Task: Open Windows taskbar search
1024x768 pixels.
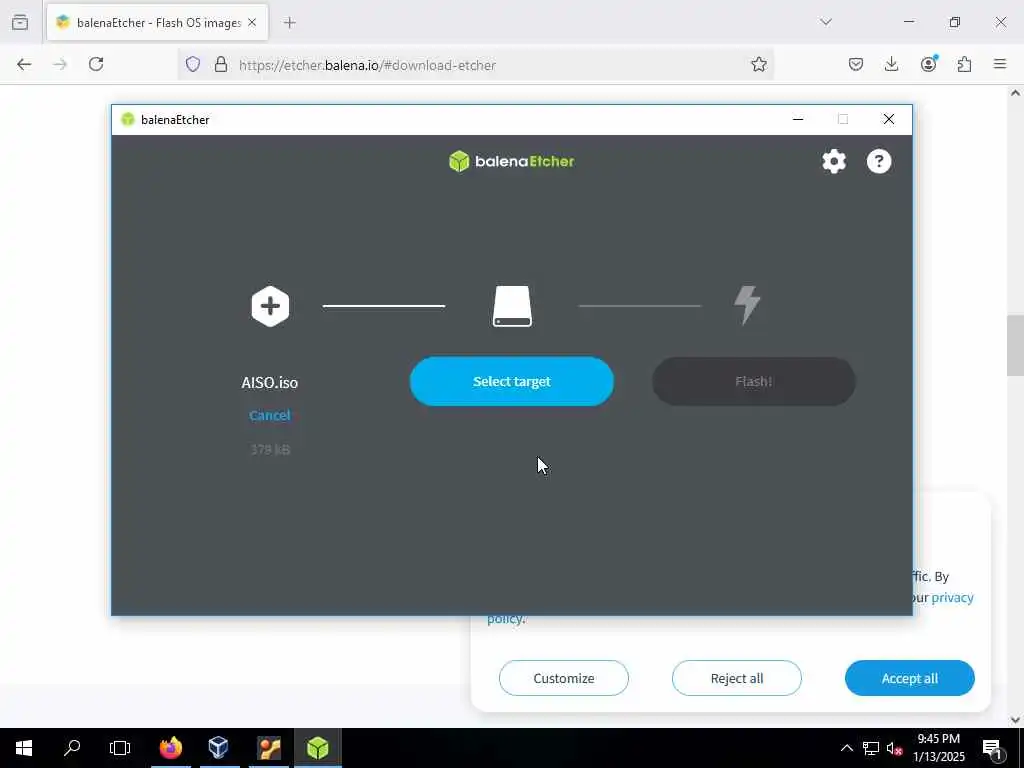Action: (72, 748)
